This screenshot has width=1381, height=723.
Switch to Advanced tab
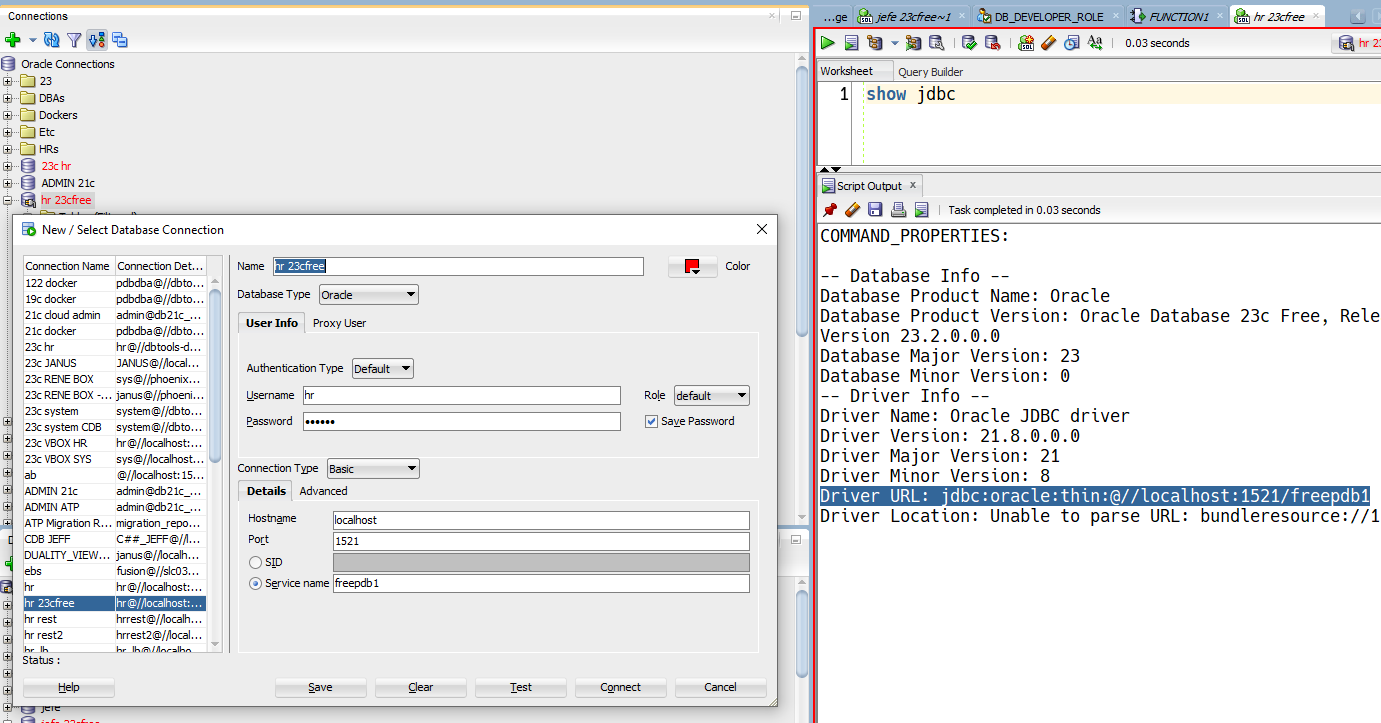tap(323, 491)
